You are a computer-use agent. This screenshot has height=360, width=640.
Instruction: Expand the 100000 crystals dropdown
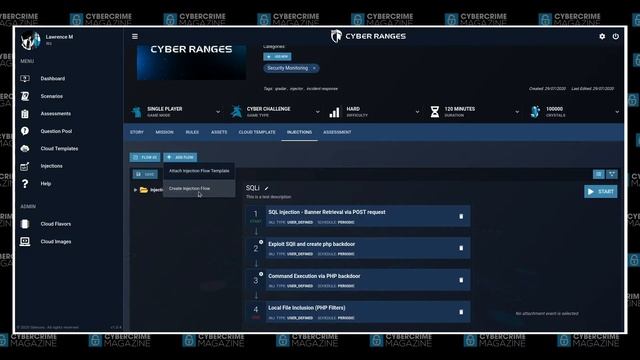tap(617, 112)
